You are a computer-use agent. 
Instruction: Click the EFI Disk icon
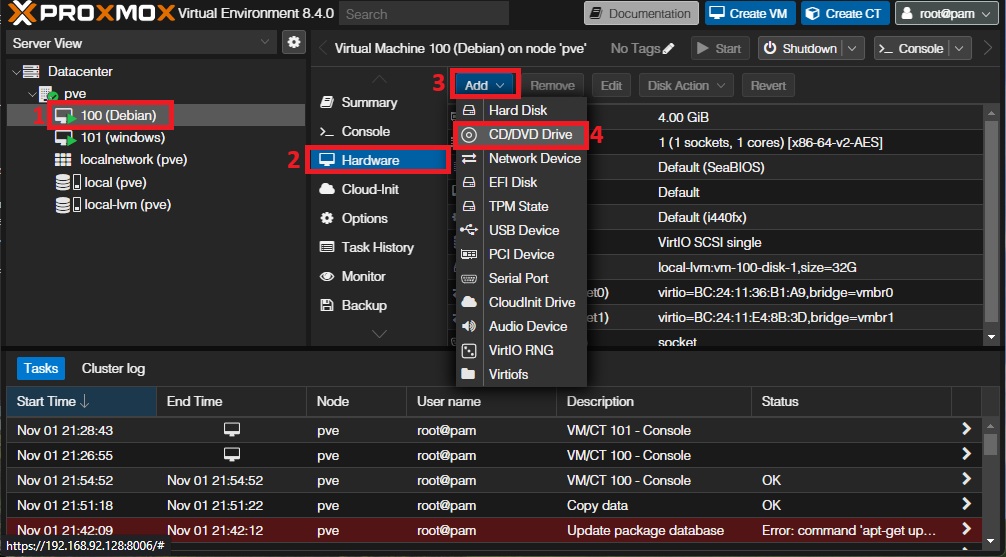tap(469, 182)
